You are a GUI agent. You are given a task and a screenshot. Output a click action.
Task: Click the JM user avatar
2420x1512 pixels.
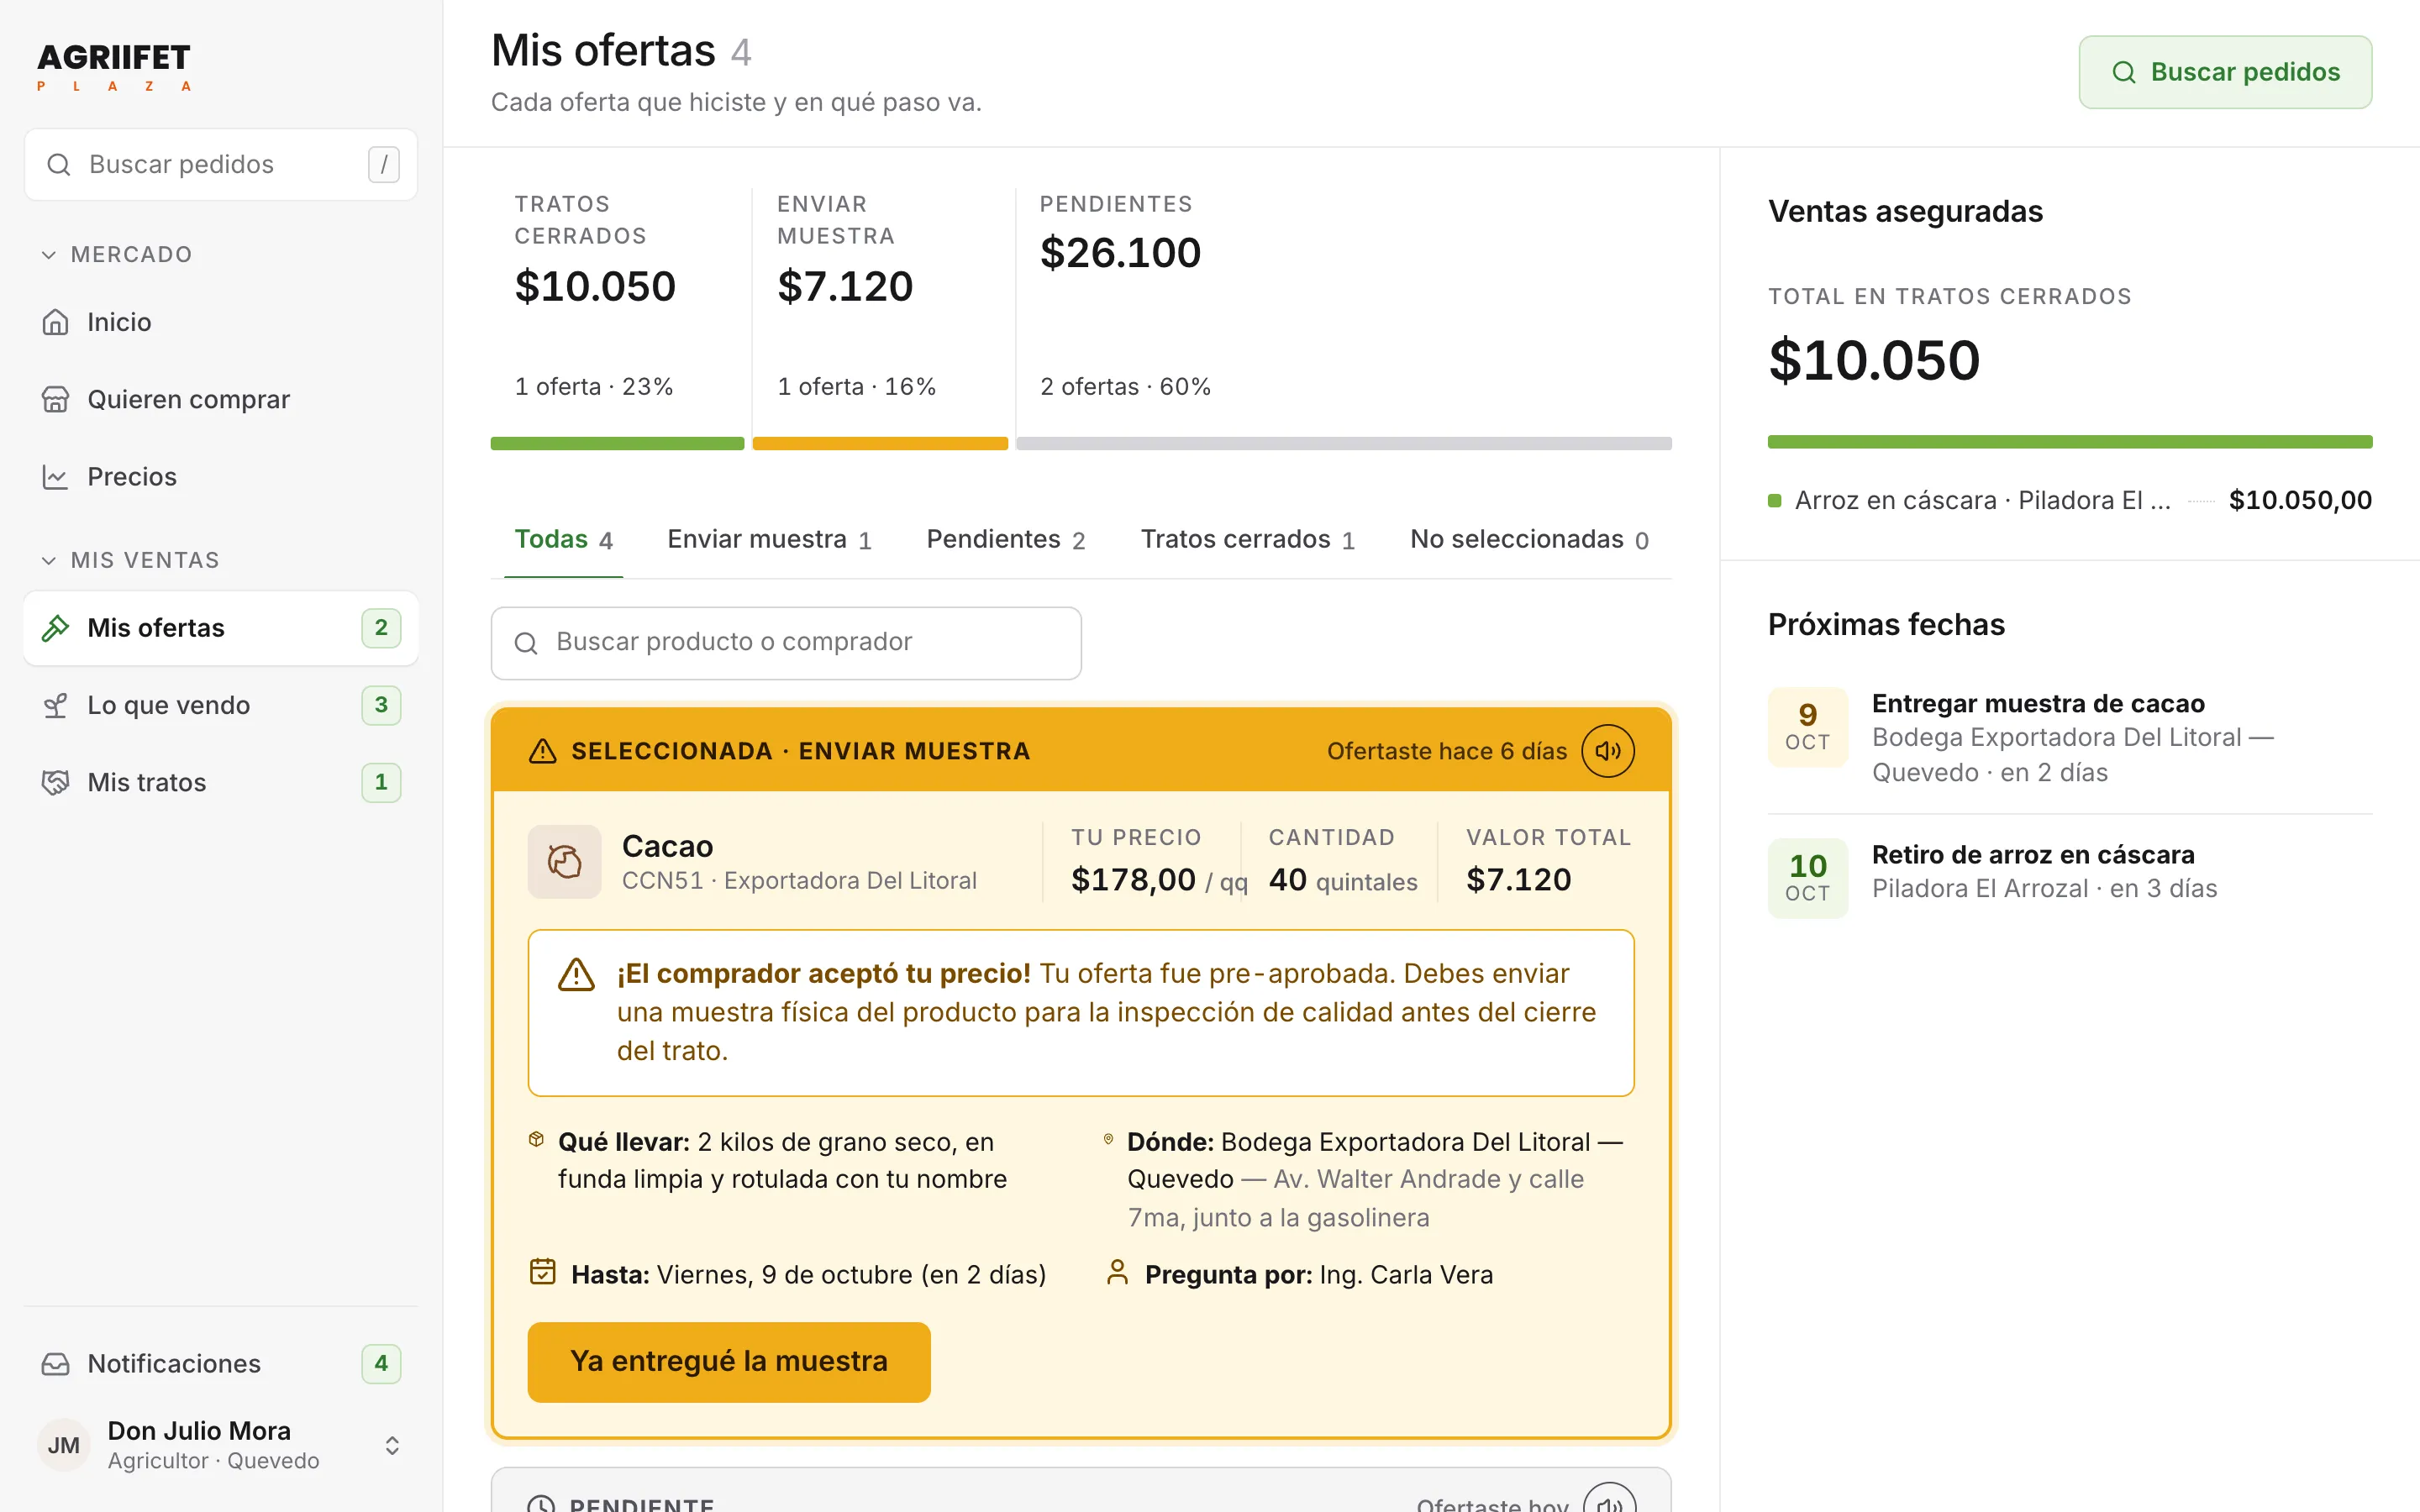tap(64, 1445)
